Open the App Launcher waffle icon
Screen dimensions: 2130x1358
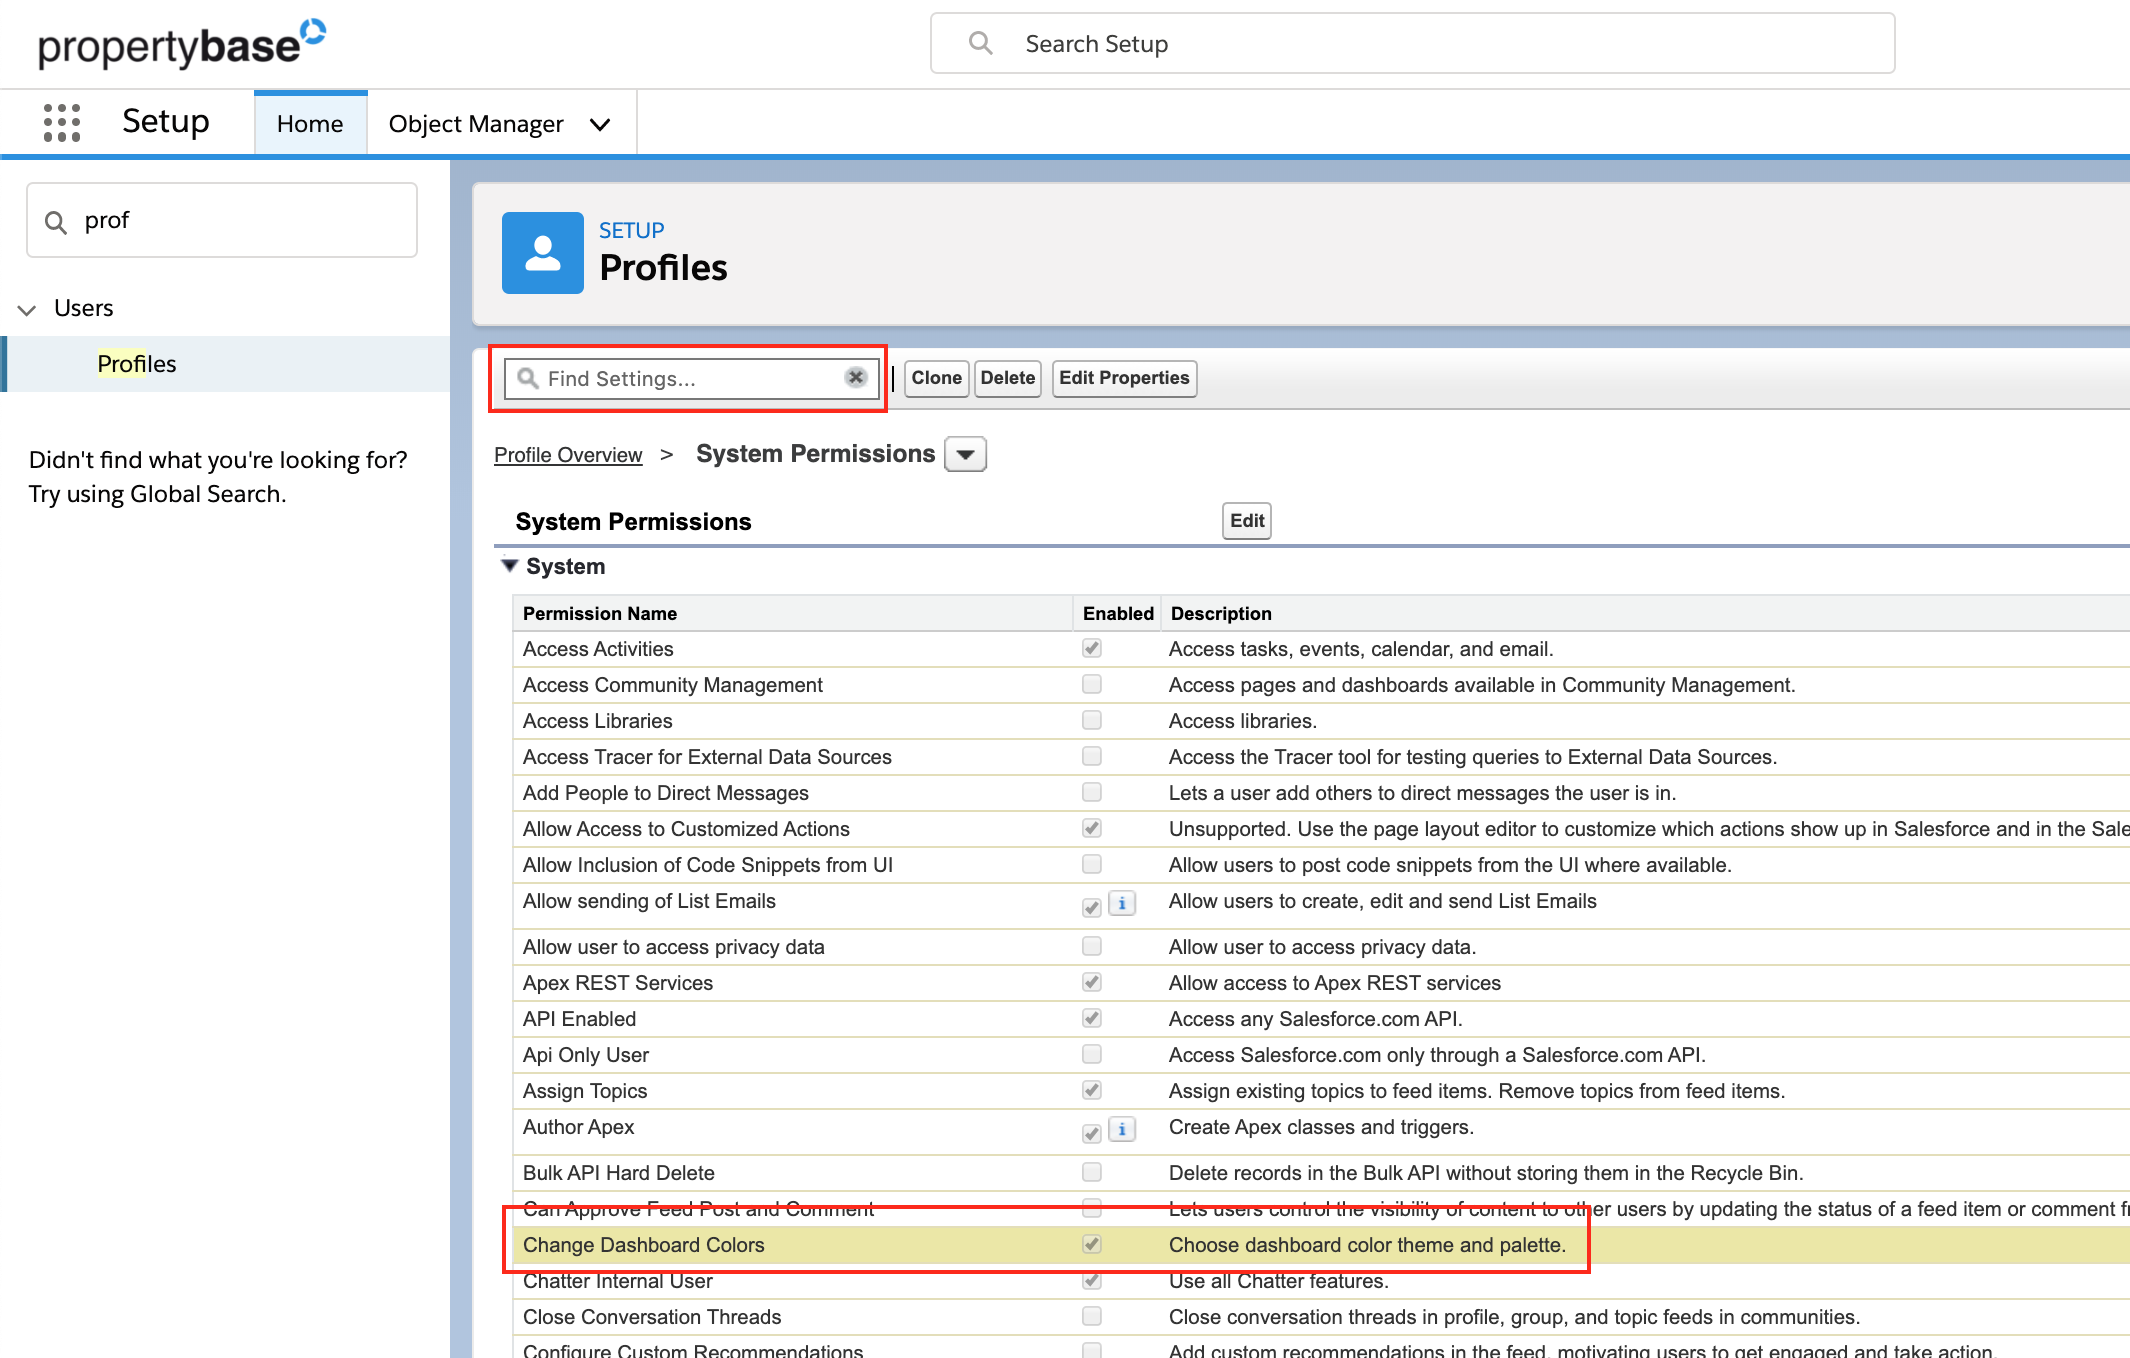tap(62, 122)
